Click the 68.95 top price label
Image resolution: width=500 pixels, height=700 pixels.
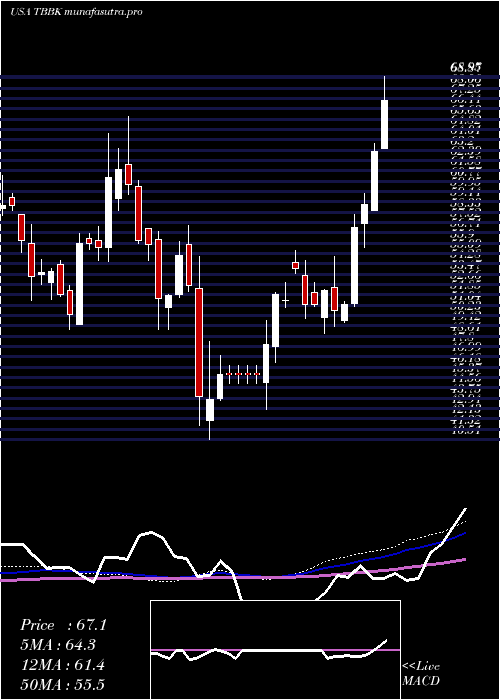coord(466,68)
